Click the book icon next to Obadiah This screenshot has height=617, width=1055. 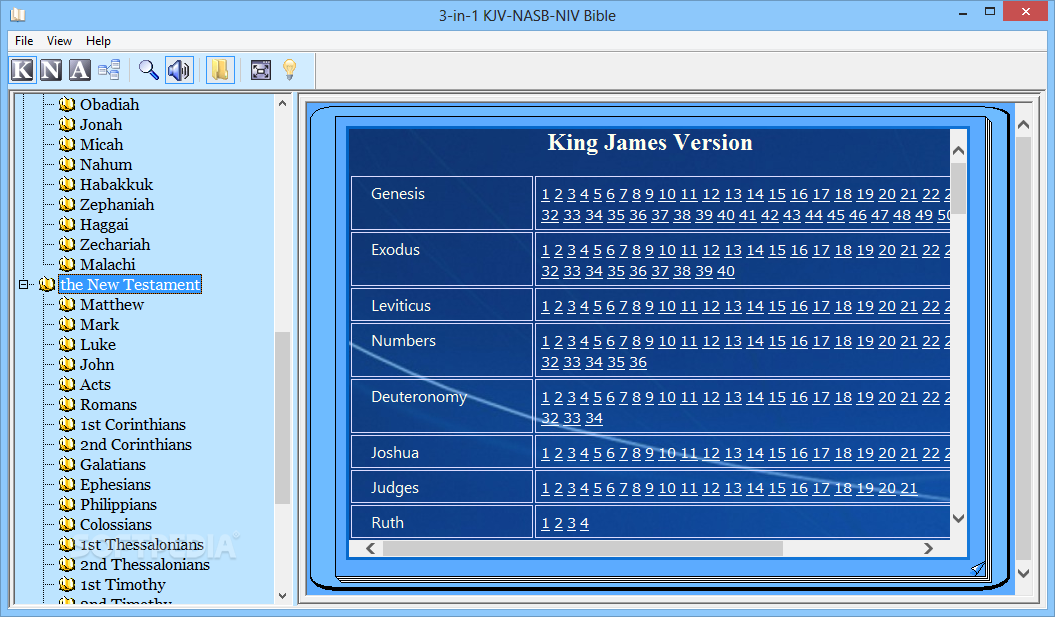[67, 104]
